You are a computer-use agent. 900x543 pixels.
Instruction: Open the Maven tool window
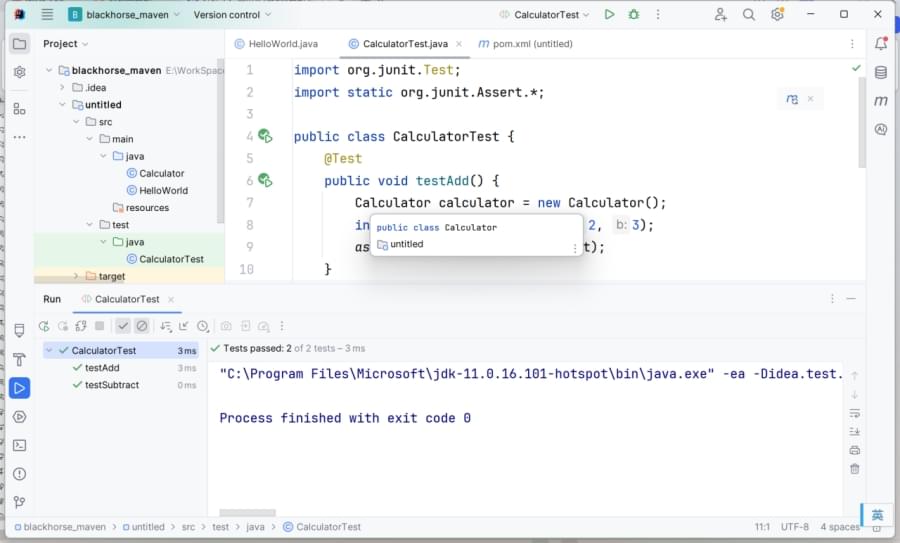coord(881,101)
